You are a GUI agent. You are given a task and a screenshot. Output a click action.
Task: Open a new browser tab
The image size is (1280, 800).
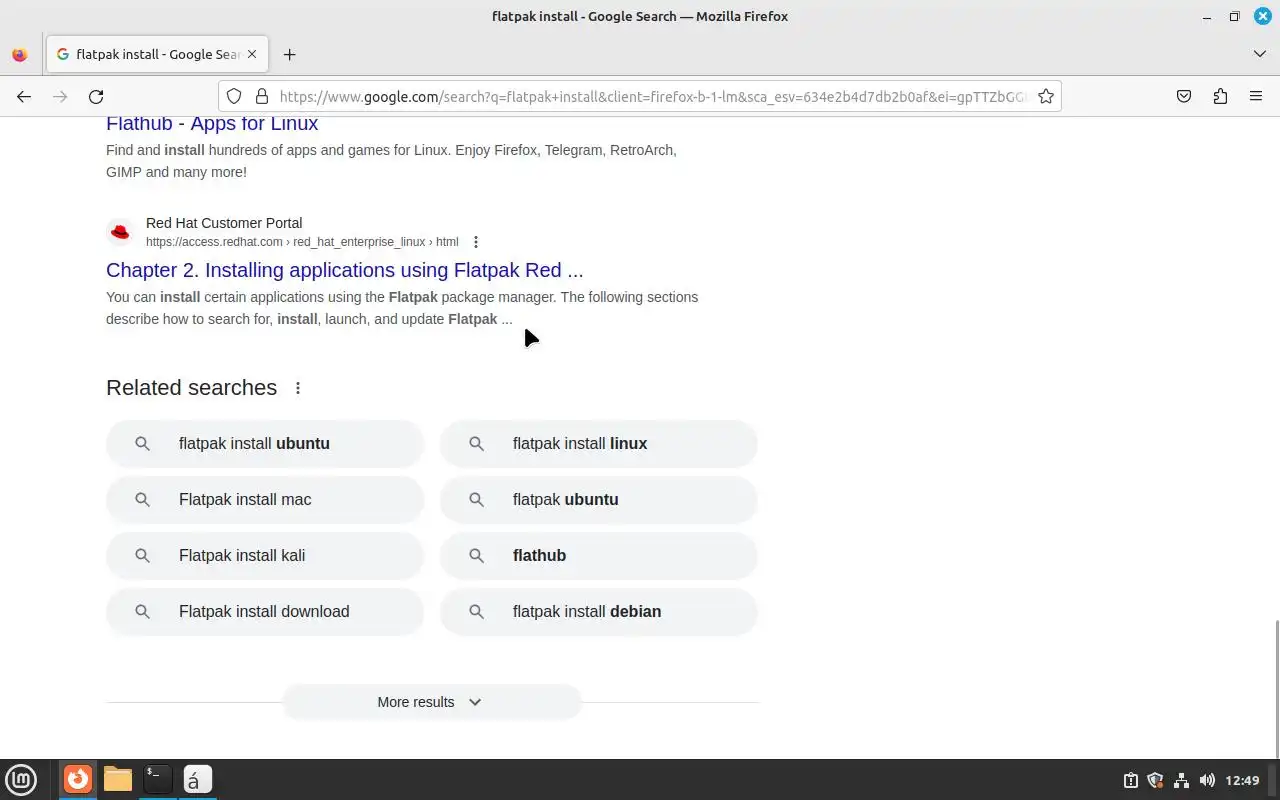pyautogui.click(x=289, y=54)
